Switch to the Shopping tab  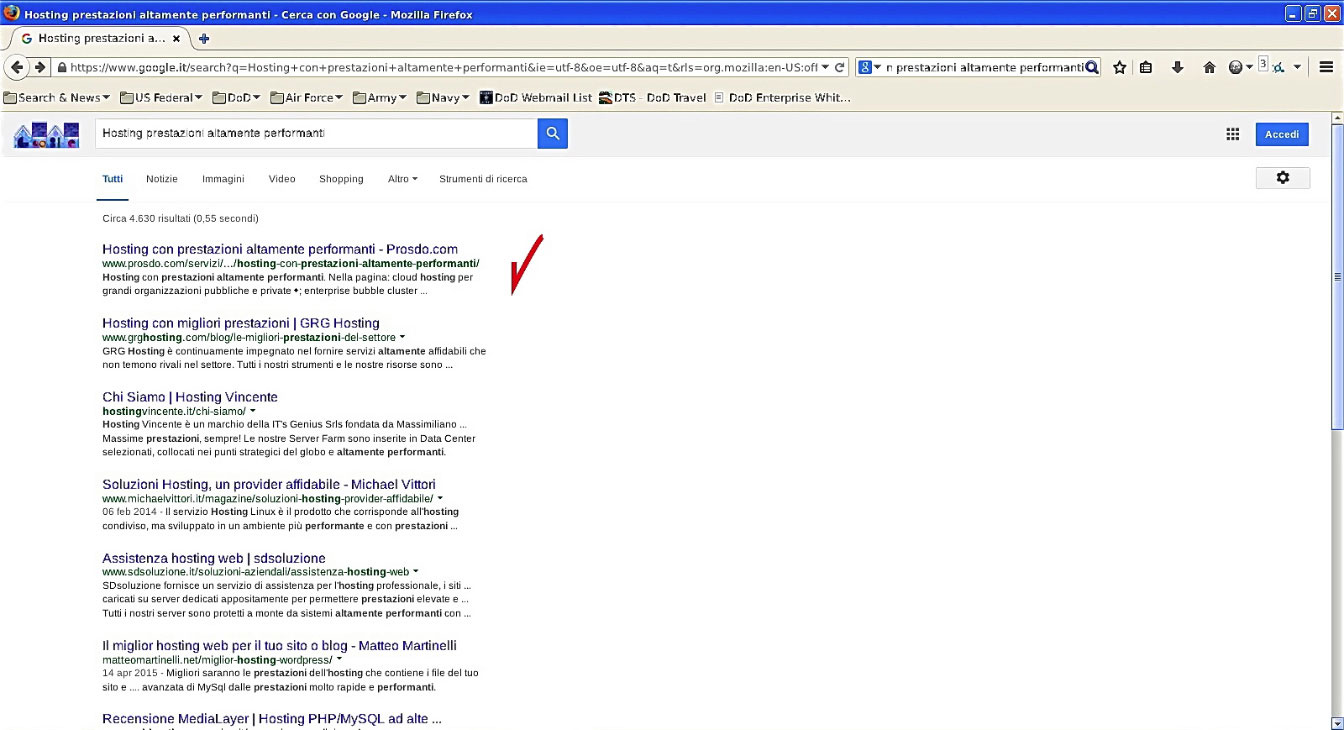[x=341, y=179]
